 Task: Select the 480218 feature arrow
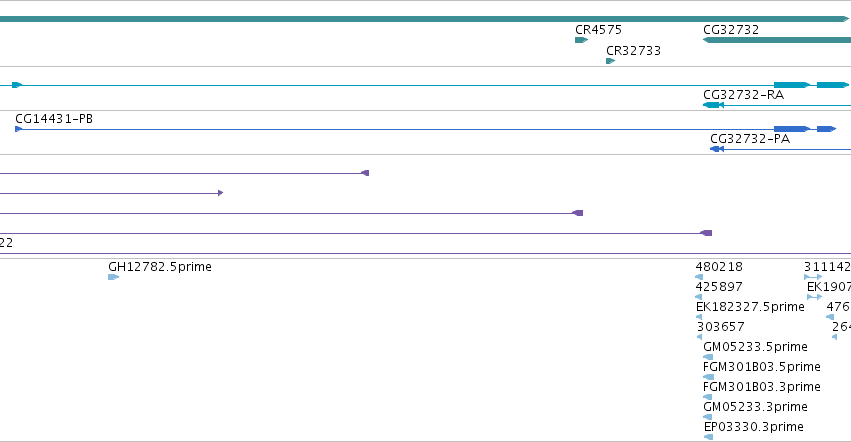699,277
